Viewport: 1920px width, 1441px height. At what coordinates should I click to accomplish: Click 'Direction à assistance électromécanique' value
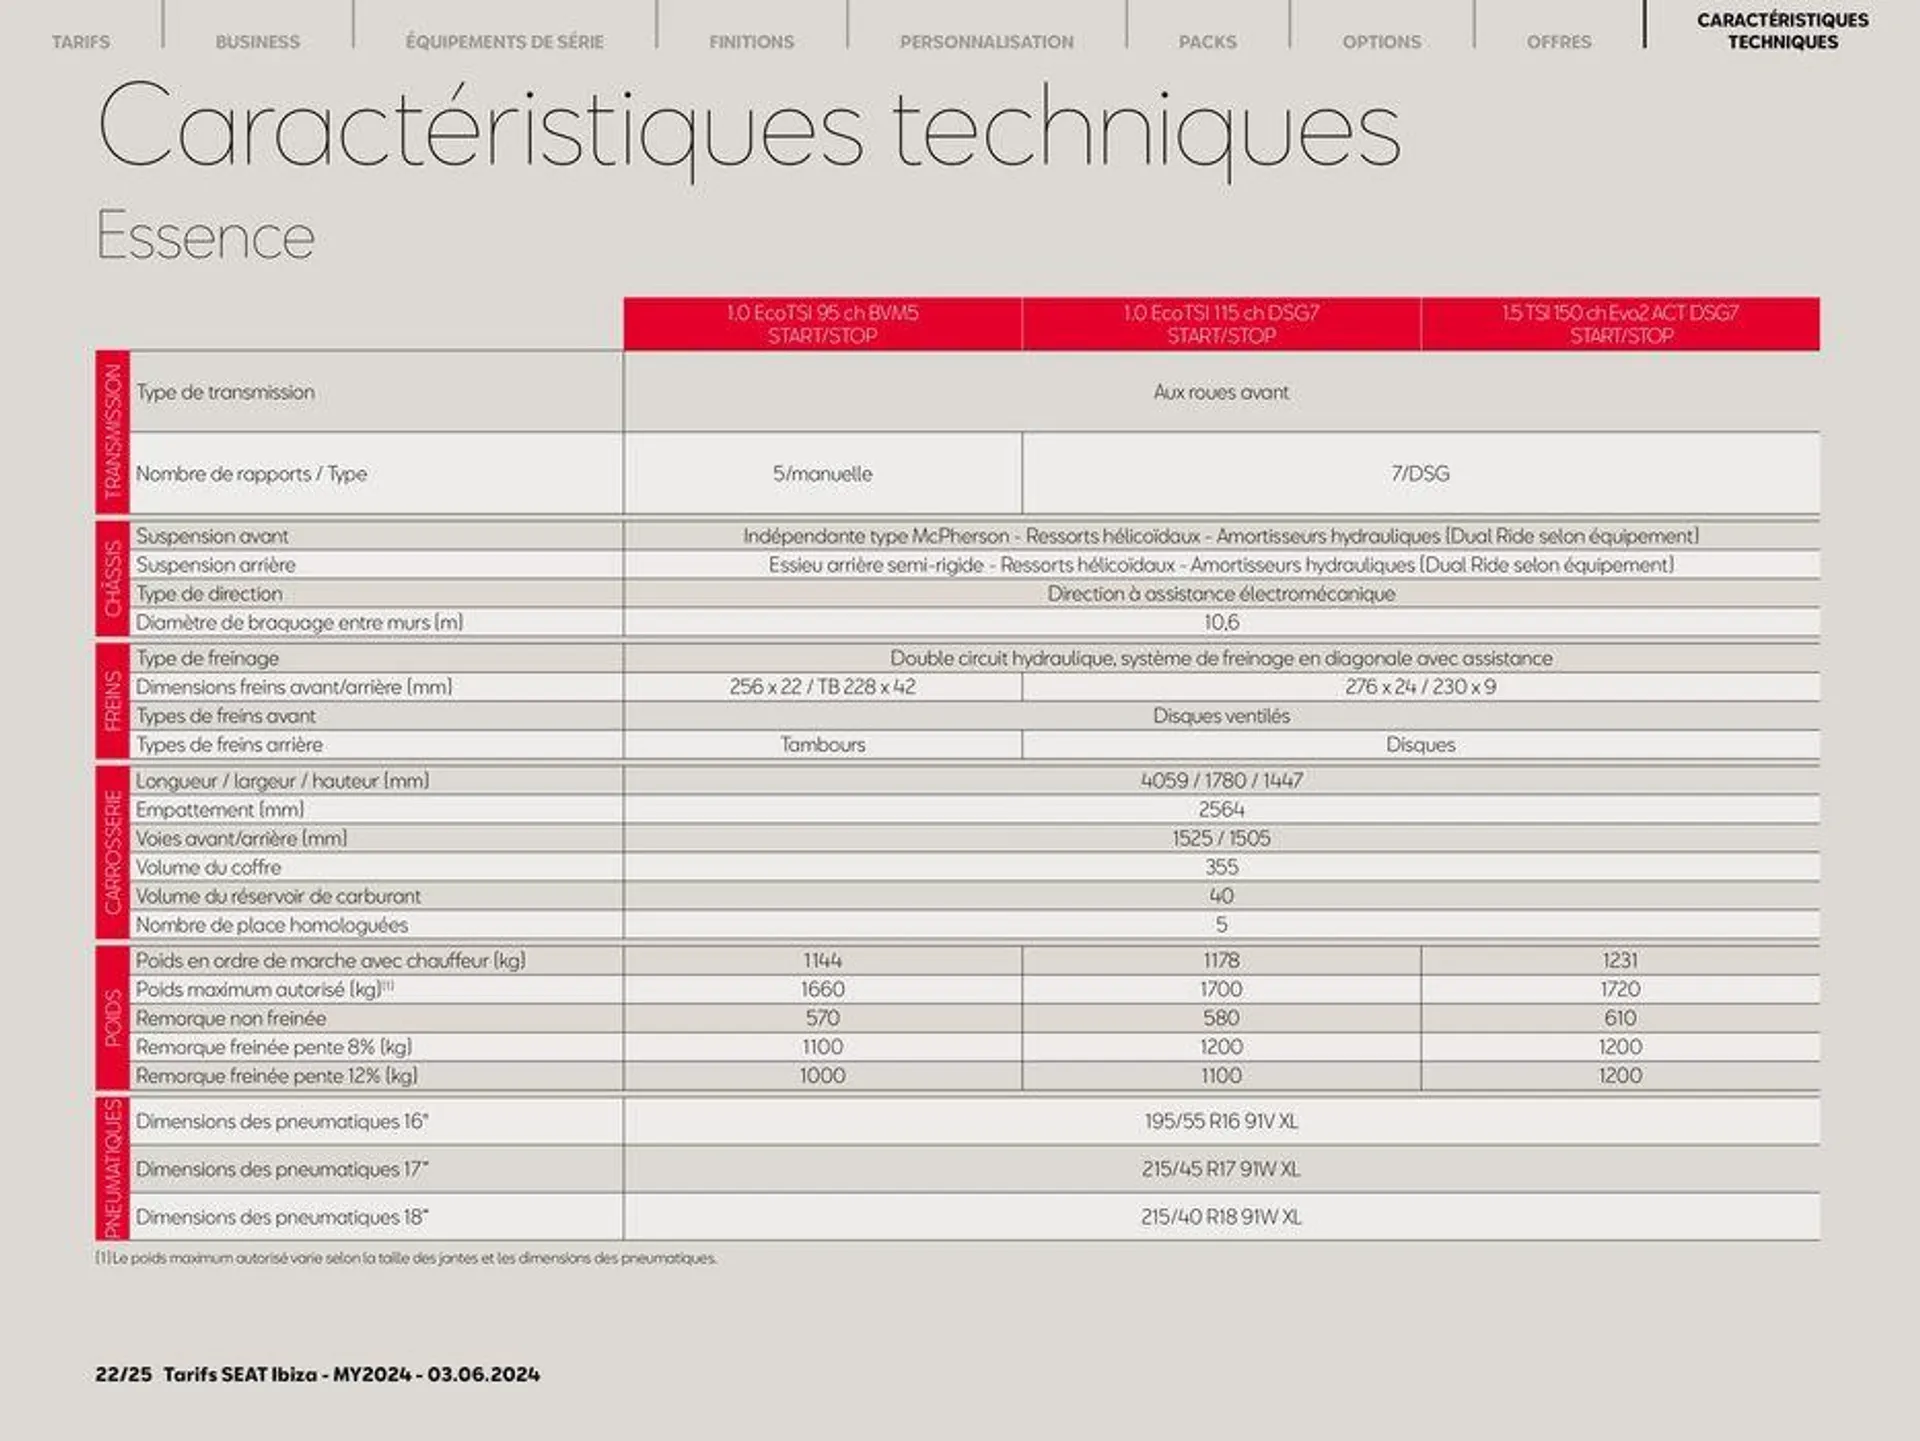click(1221, 594)
